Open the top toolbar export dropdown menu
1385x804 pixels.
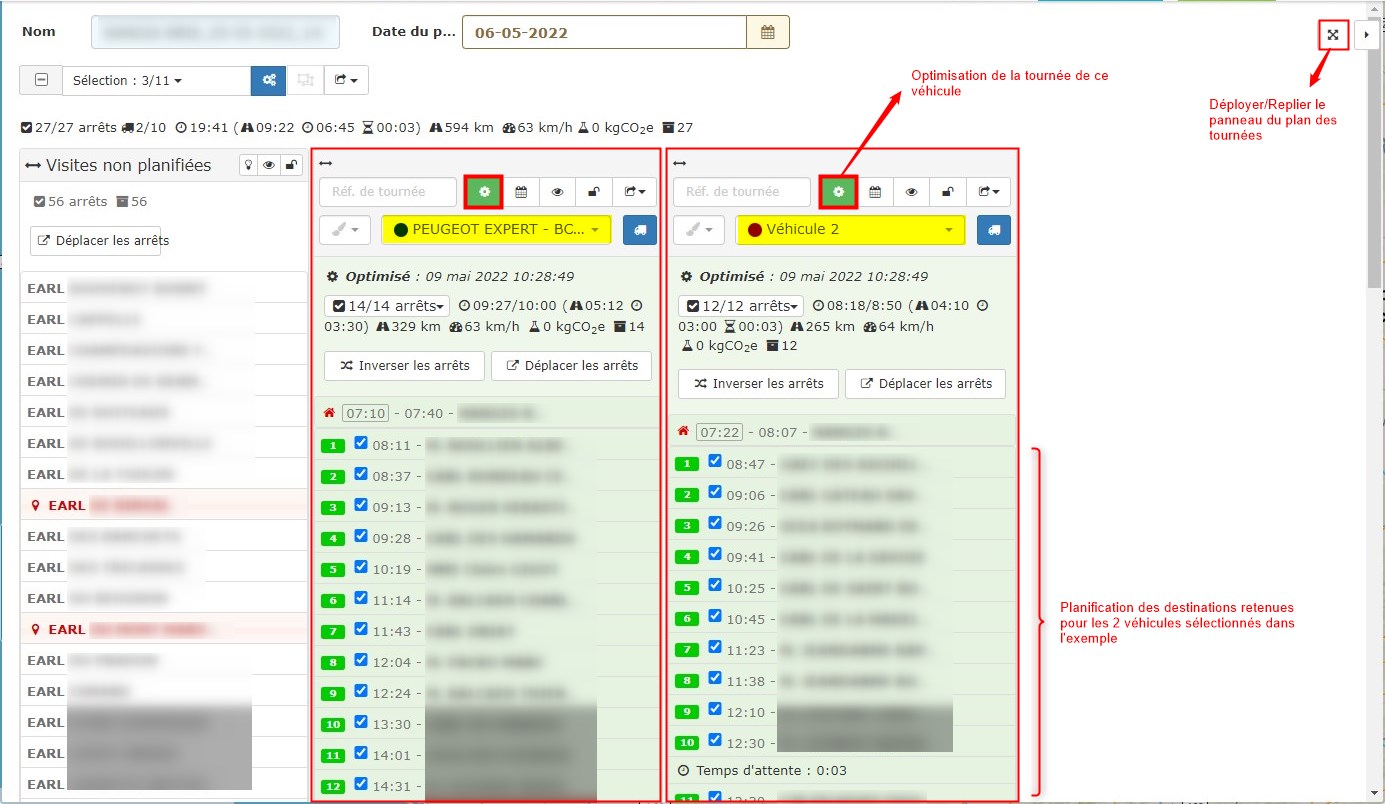pos(347,81)
